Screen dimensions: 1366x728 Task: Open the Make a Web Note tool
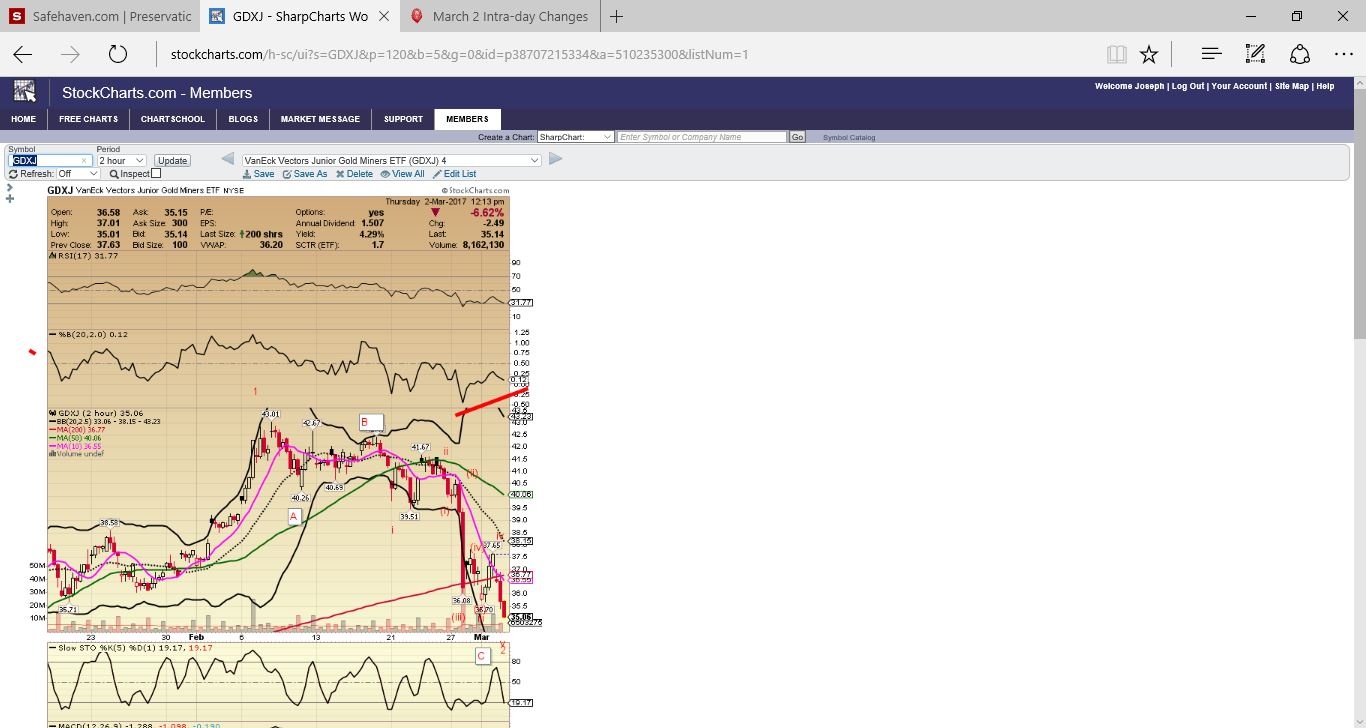click(1256, 54)
